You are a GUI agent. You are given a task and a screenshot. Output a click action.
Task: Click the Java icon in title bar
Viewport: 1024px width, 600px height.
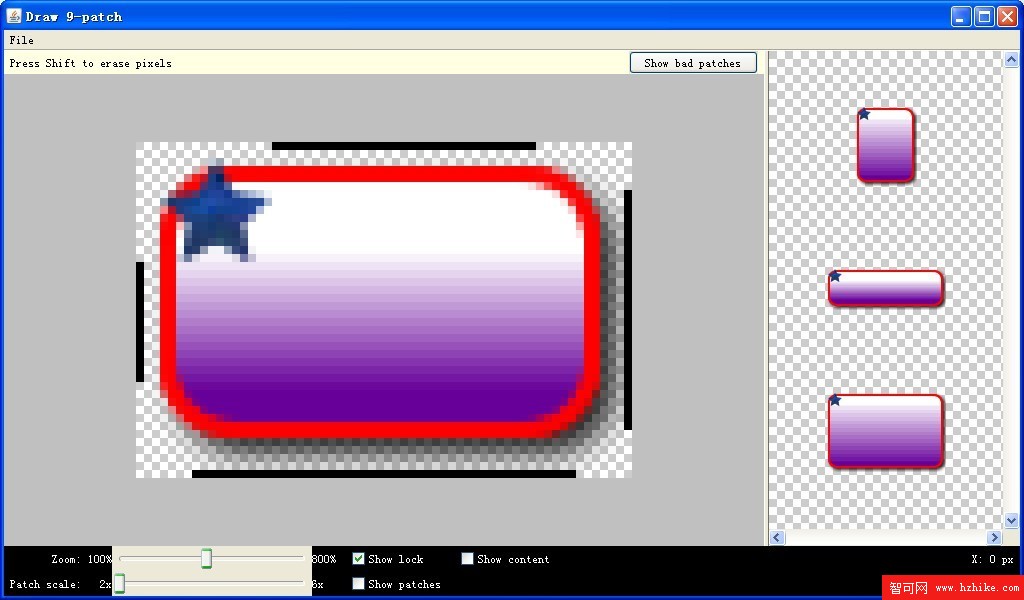14,16
